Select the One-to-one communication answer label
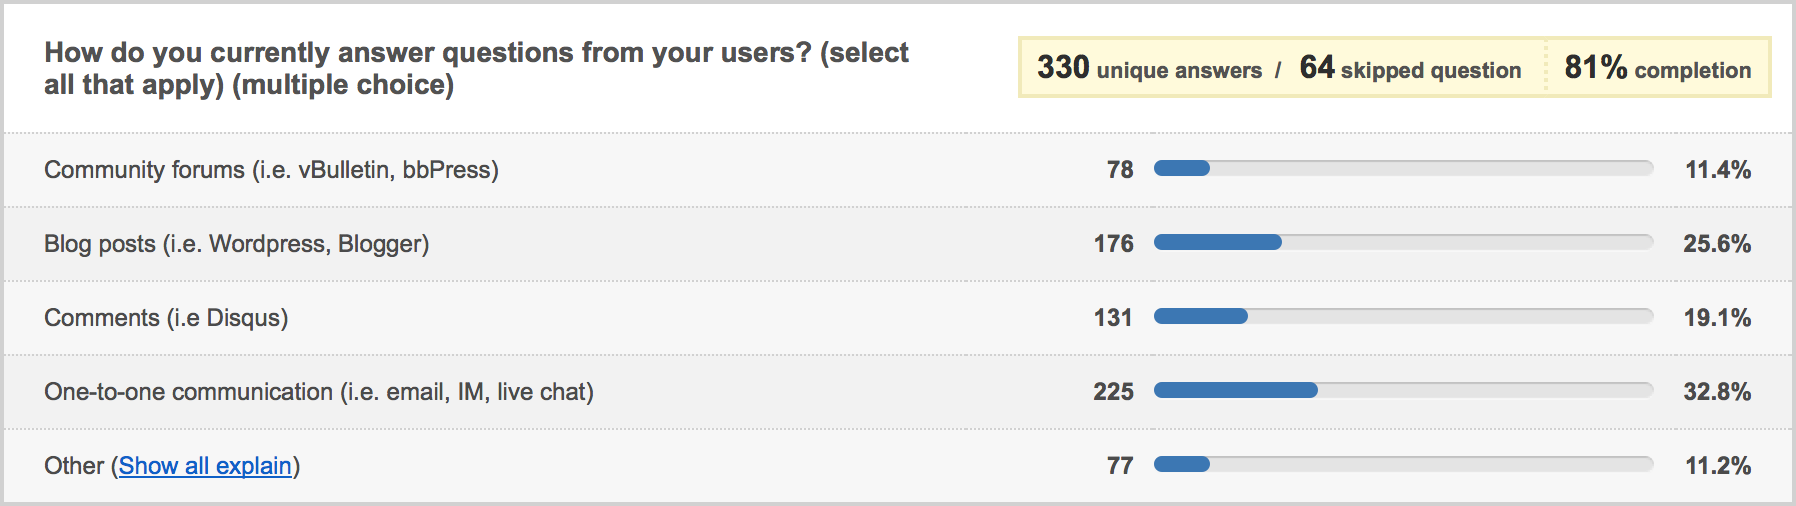1796x506 pixels. (319, 392)
